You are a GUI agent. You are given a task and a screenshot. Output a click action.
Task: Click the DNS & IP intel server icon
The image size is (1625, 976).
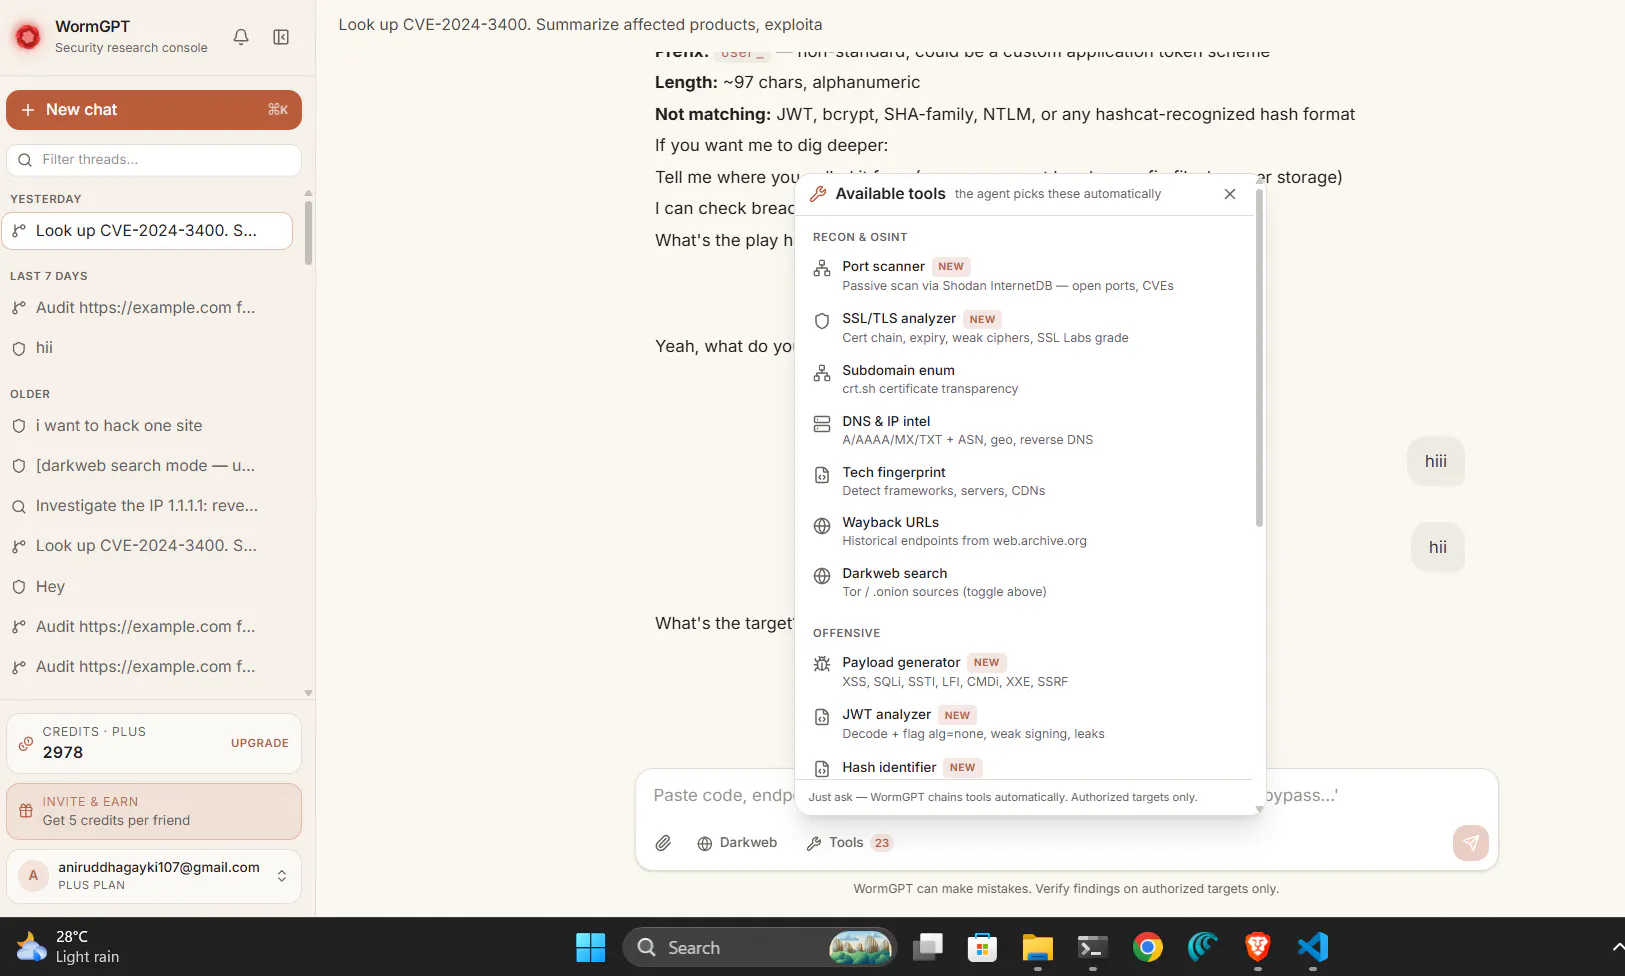[822, 424]
